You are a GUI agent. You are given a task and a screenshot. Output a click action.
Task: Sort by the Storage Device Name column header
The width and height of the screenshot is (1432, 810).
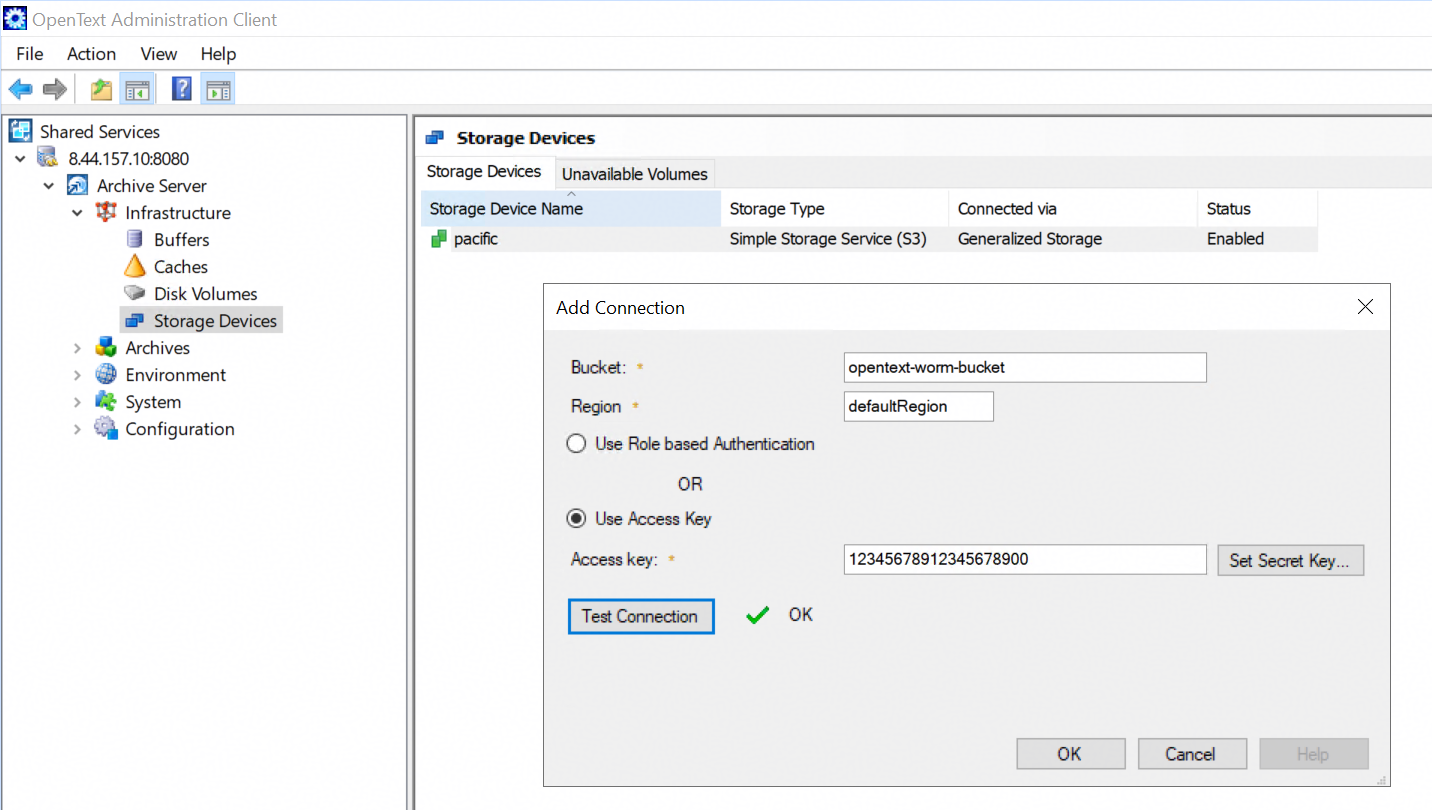point(571,209)
